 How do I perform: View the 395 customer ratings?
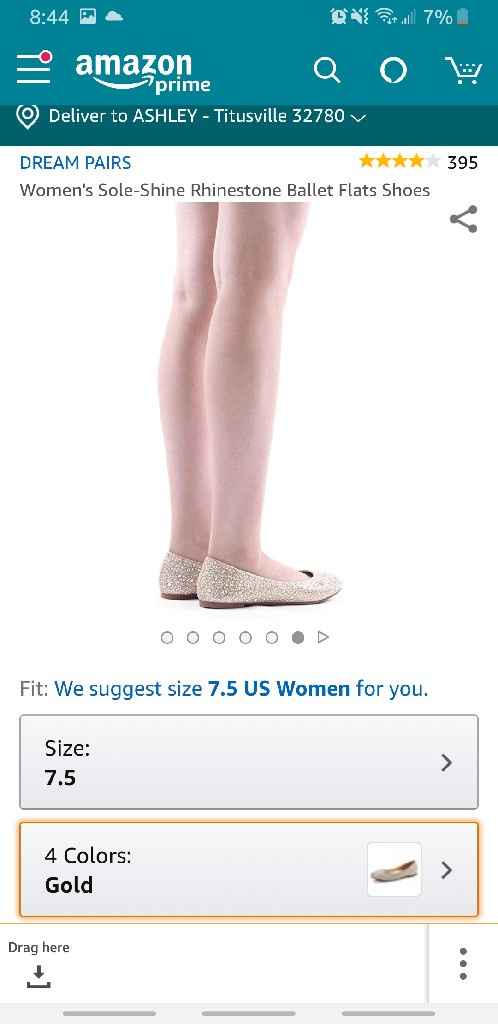[463, 162]
